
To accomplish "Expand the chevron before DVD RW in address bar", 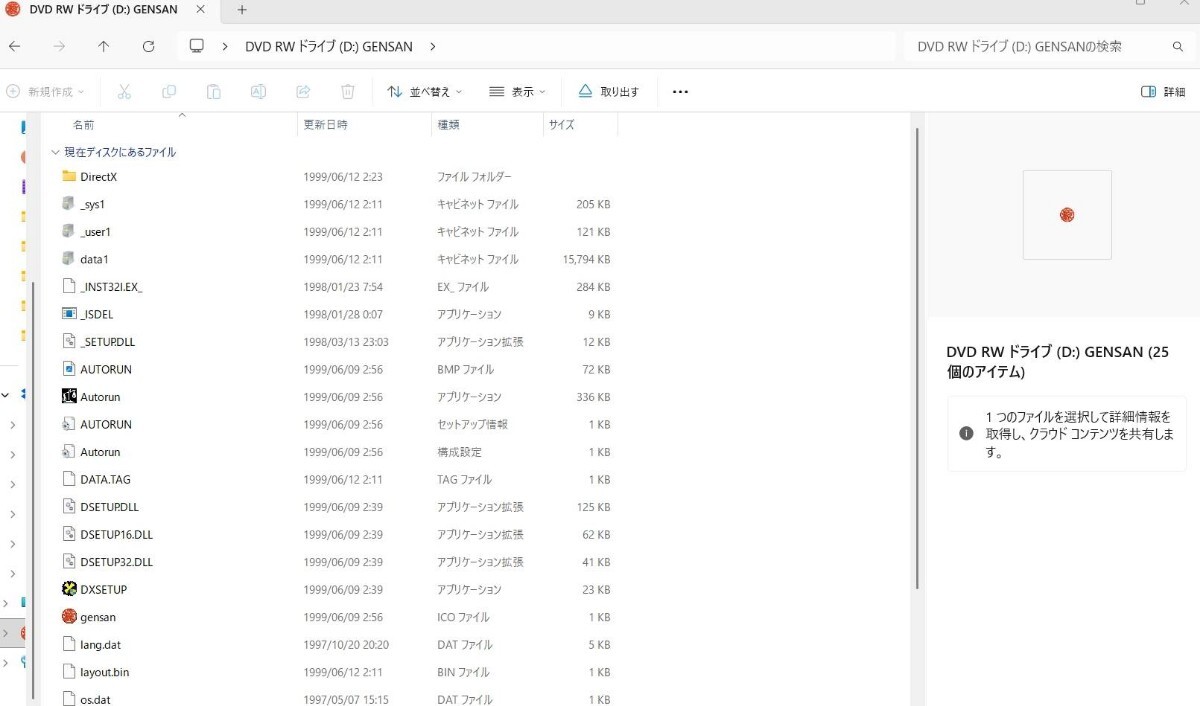I will tap(225, 47).
